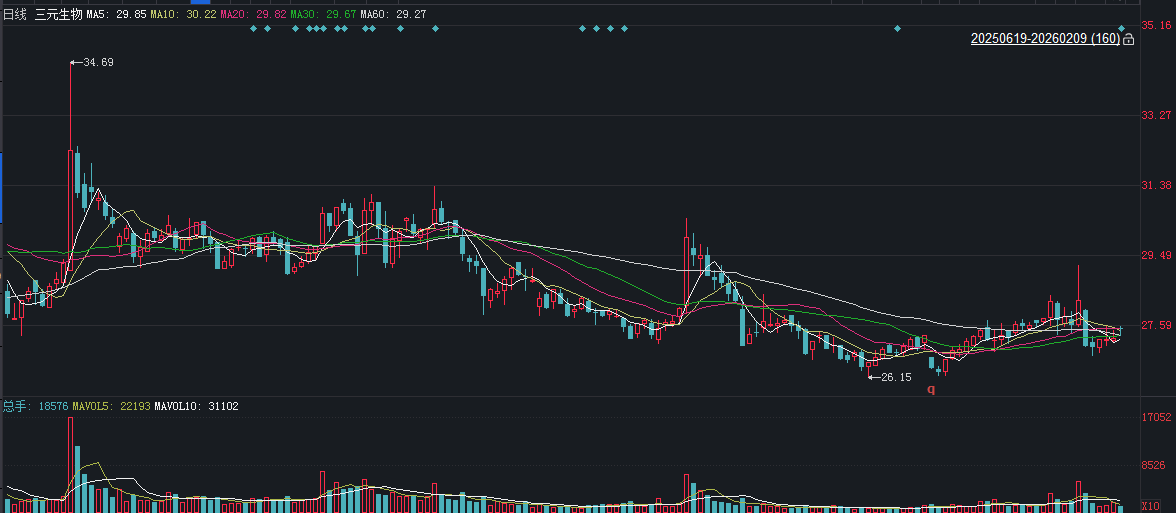
Task: Click the 三元生物 stock name
Action: coord(59,15)
